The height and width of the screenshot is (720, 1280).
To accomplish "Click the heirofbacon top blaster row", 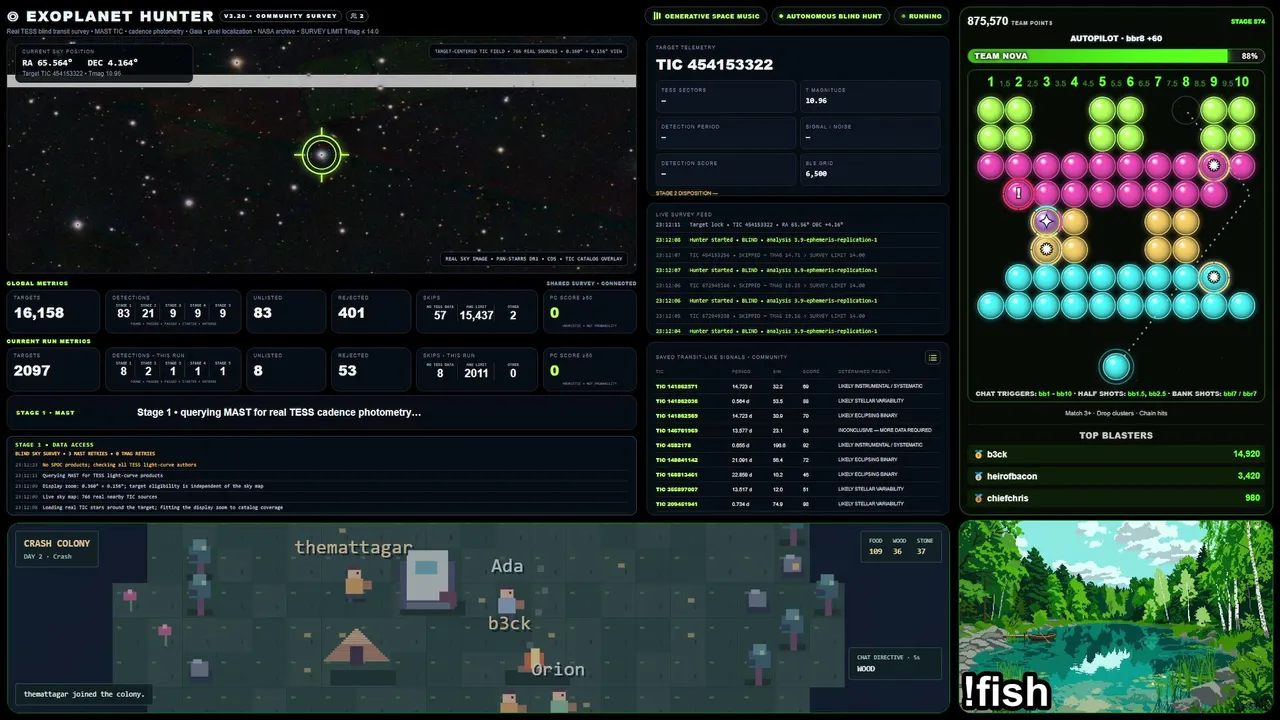I will point(1116,476).
